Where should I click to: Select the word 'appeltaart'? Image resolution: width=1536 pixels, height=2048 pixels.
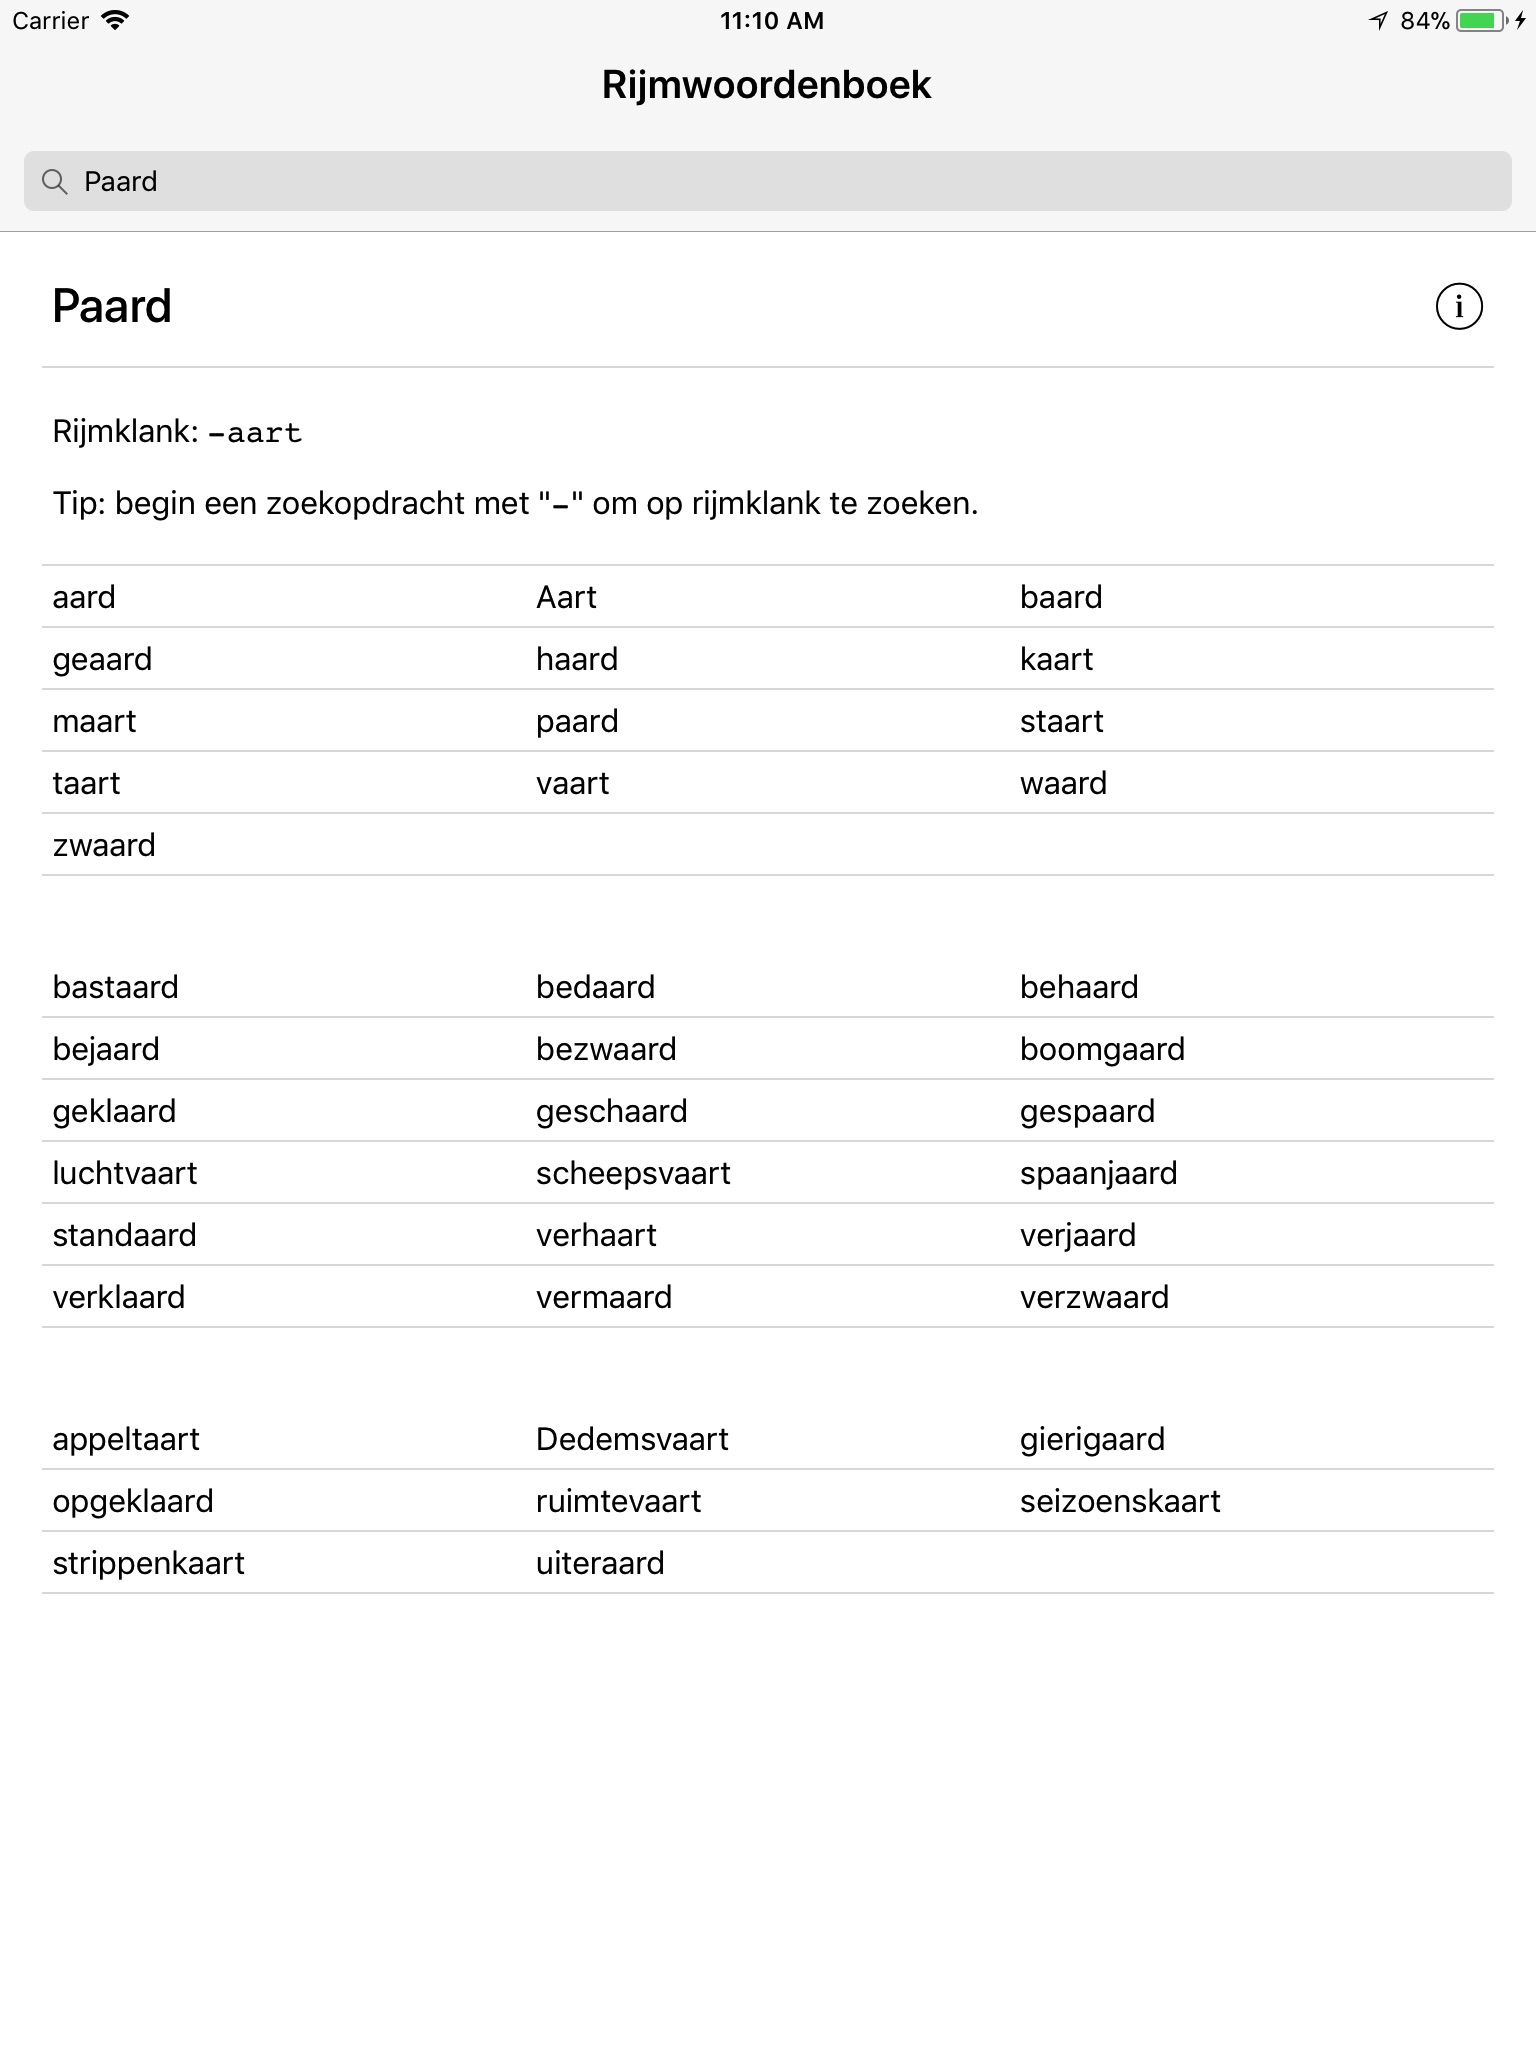(126, 1440)
